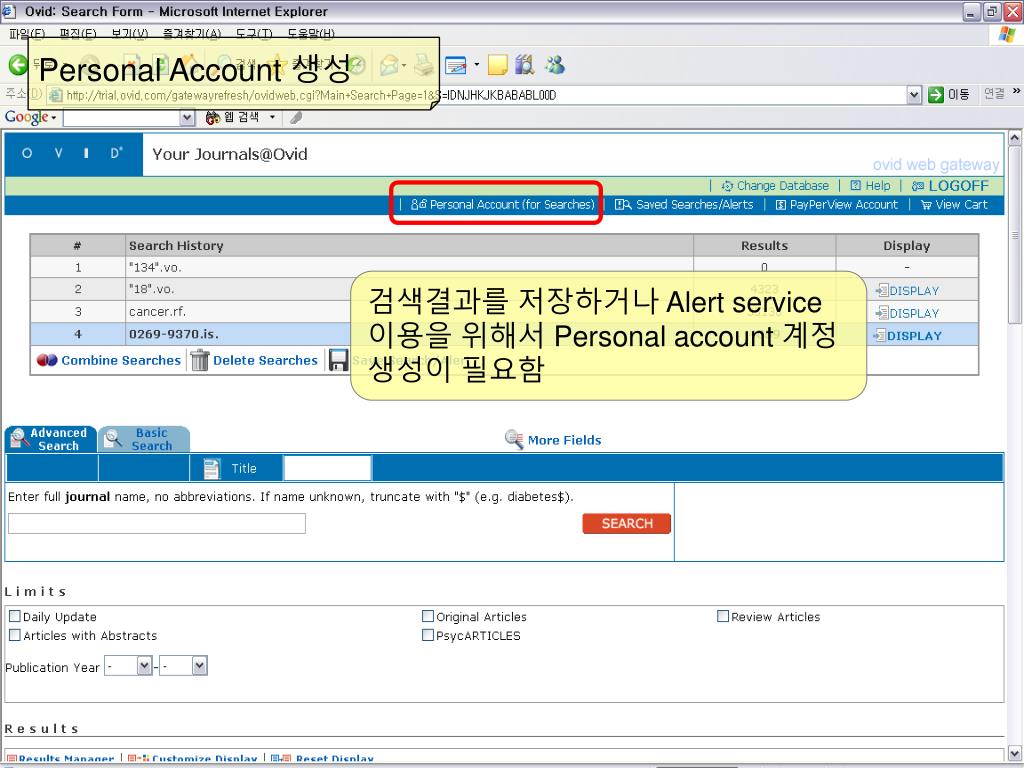Click the green Back arrow button
The width and height of the screenshot is (1024, 768).
coord(18,64)
